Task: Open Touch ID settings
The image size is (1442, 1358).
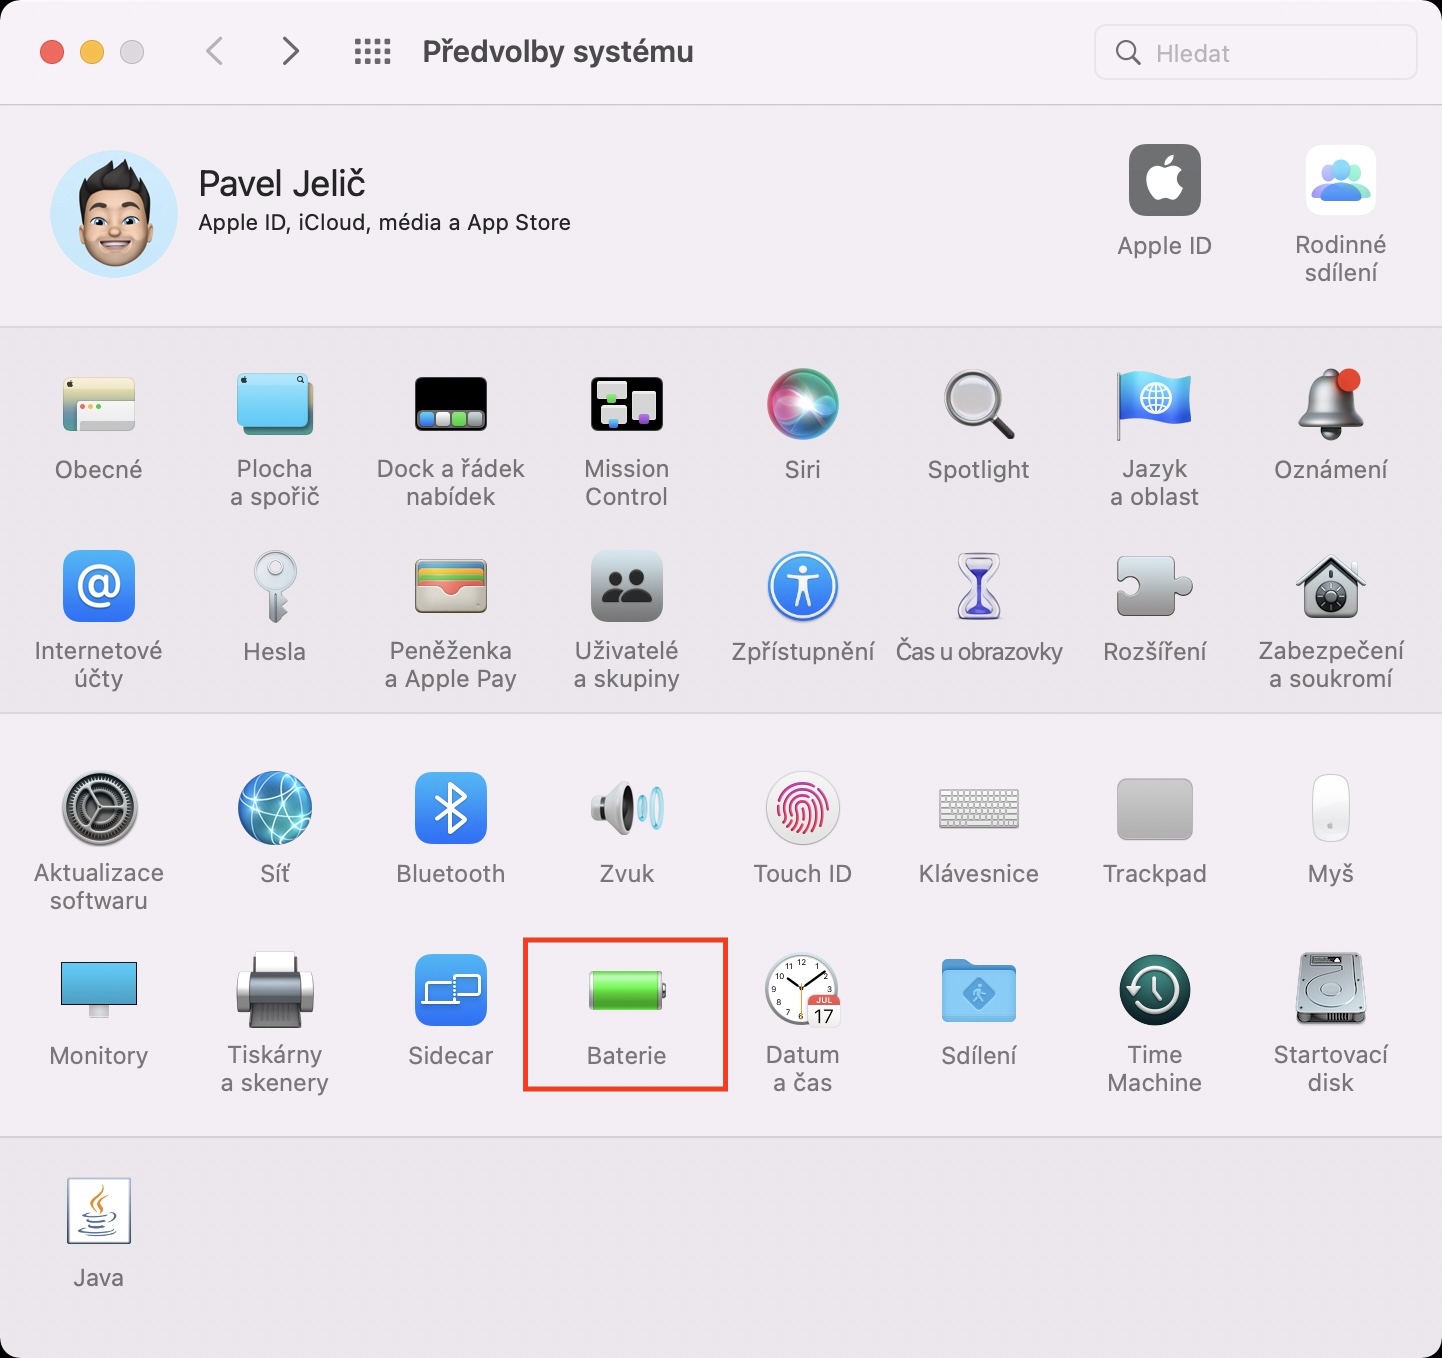Action: [803, 808]
